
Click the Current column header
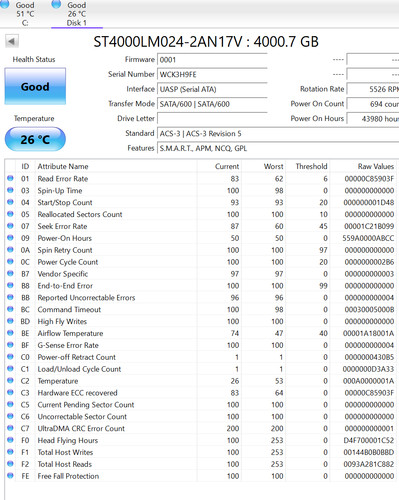227,166
